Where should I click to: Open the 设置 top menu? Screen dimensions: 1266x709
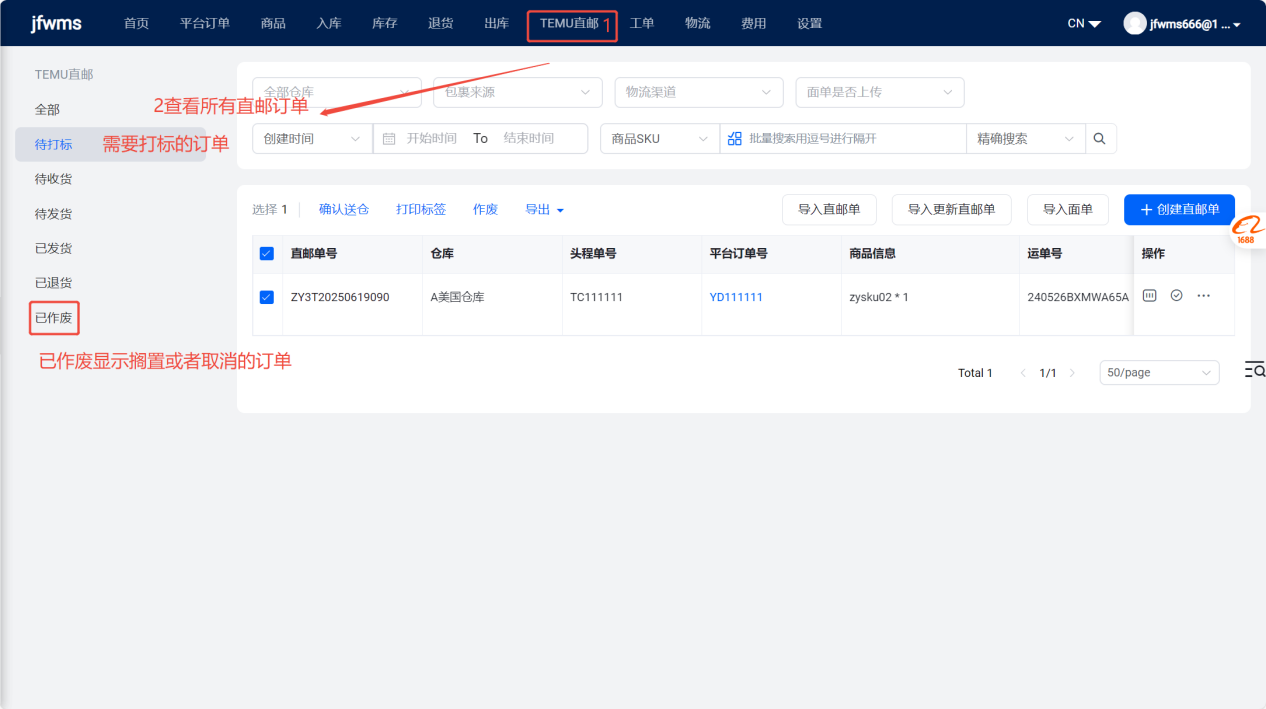[x=810, y=23]
